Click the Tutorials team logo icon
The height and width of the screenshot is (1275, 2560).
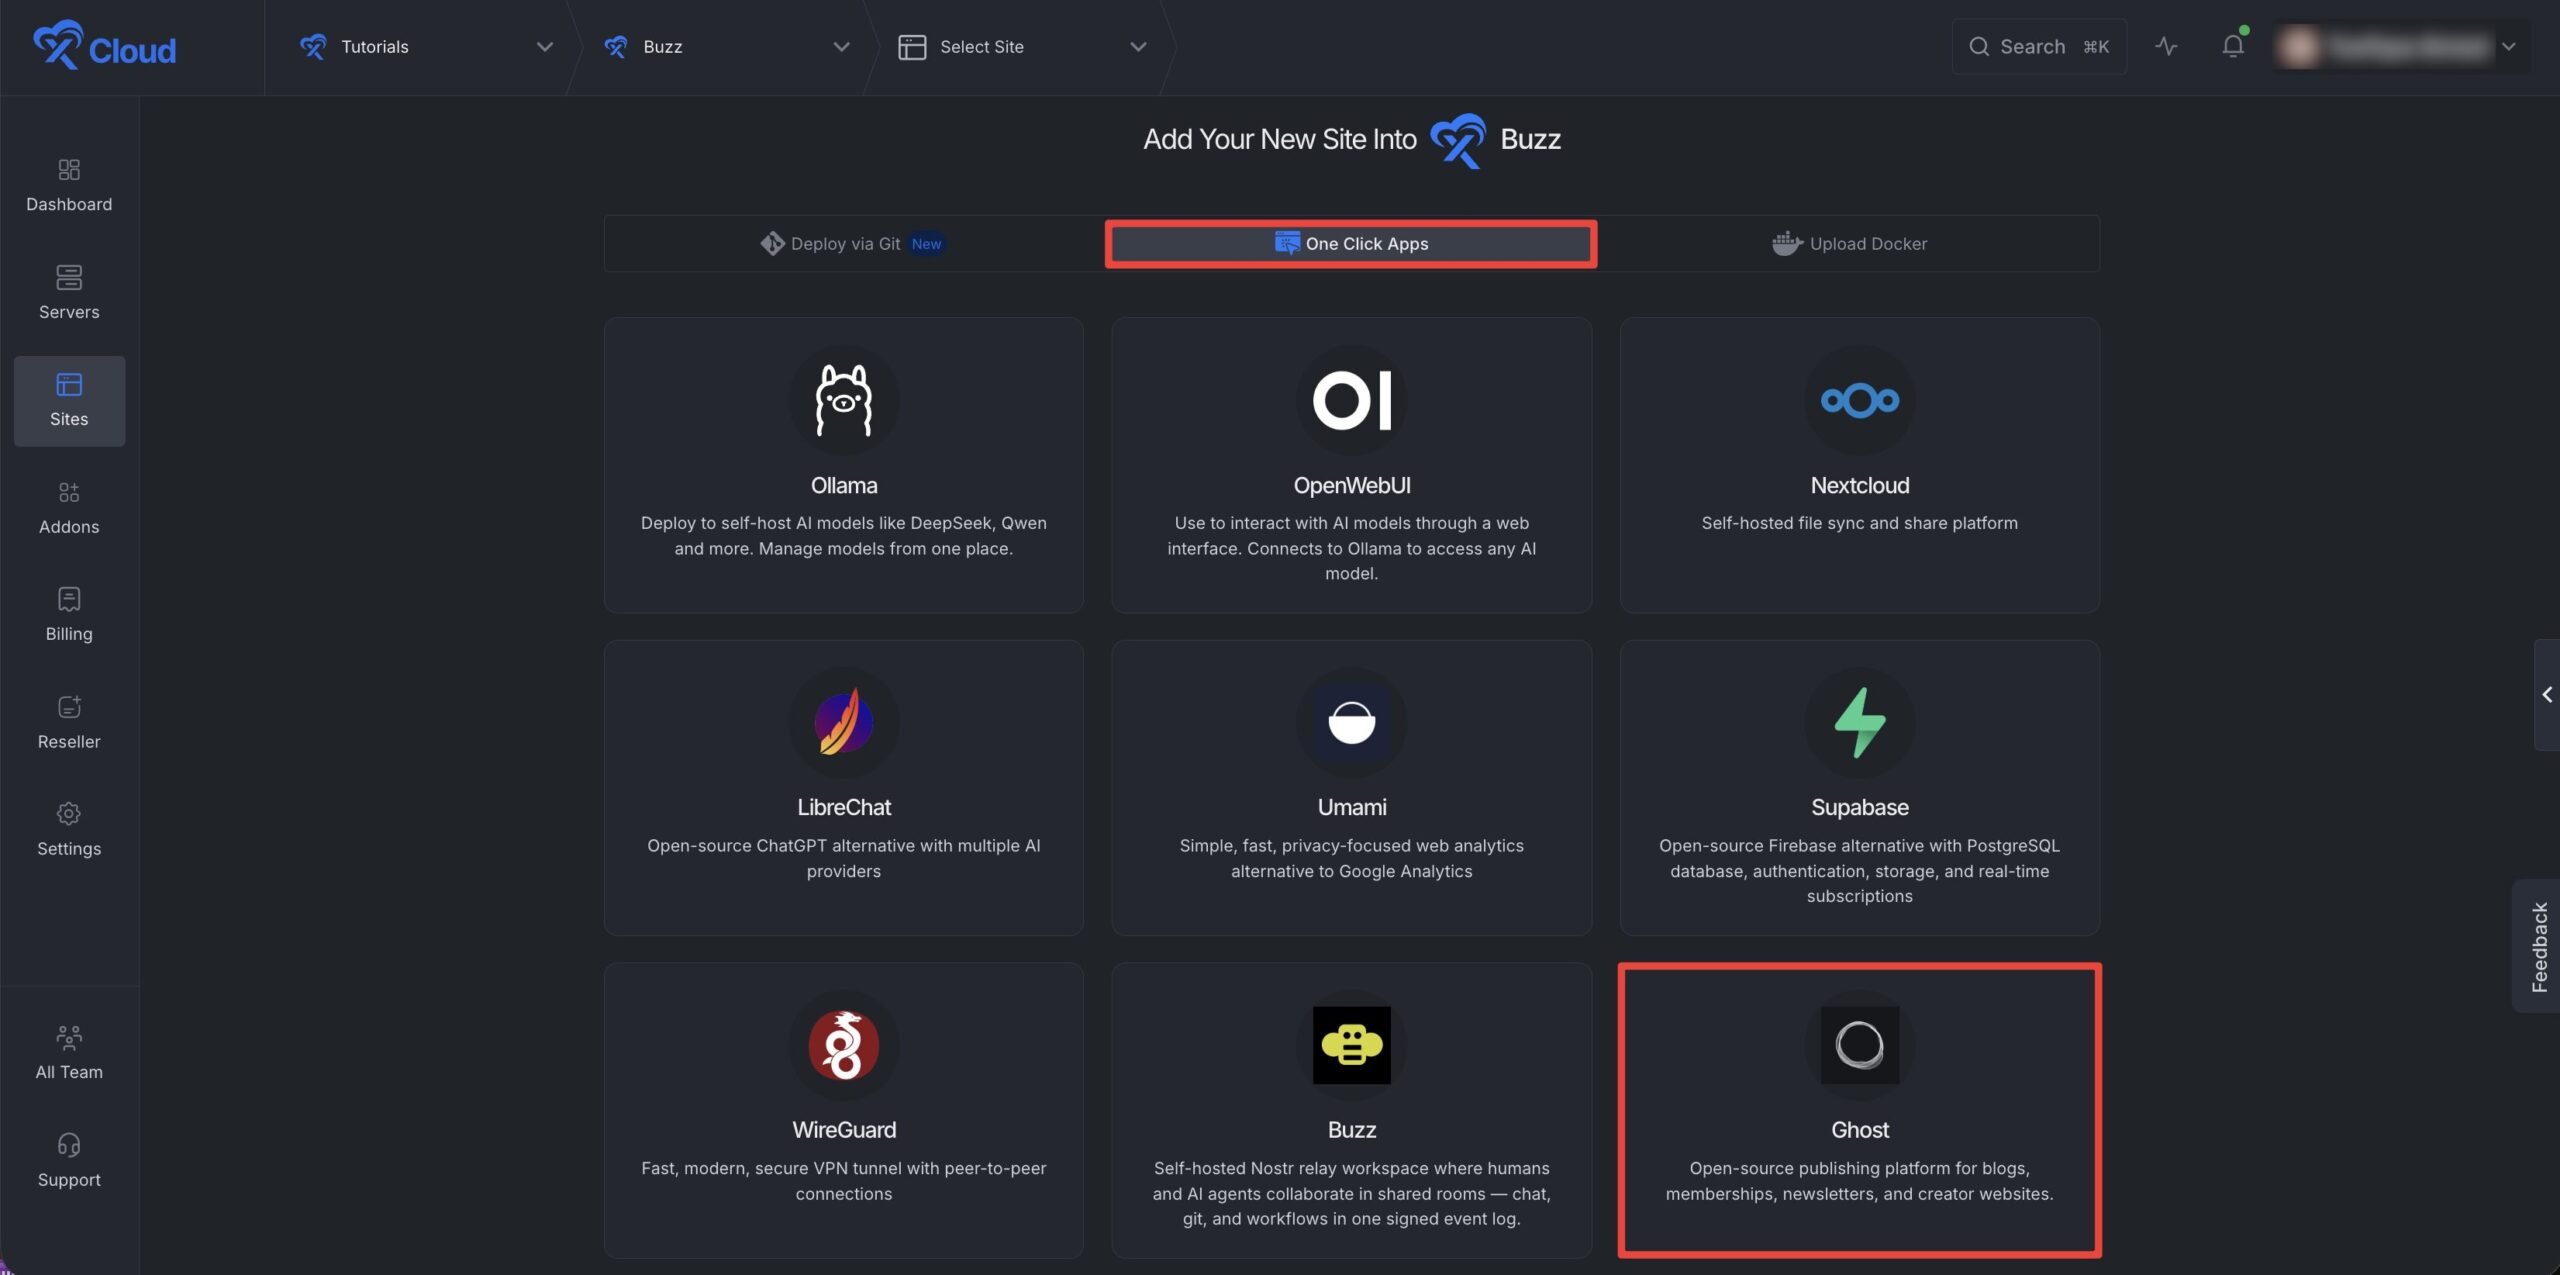coord(313,47)
